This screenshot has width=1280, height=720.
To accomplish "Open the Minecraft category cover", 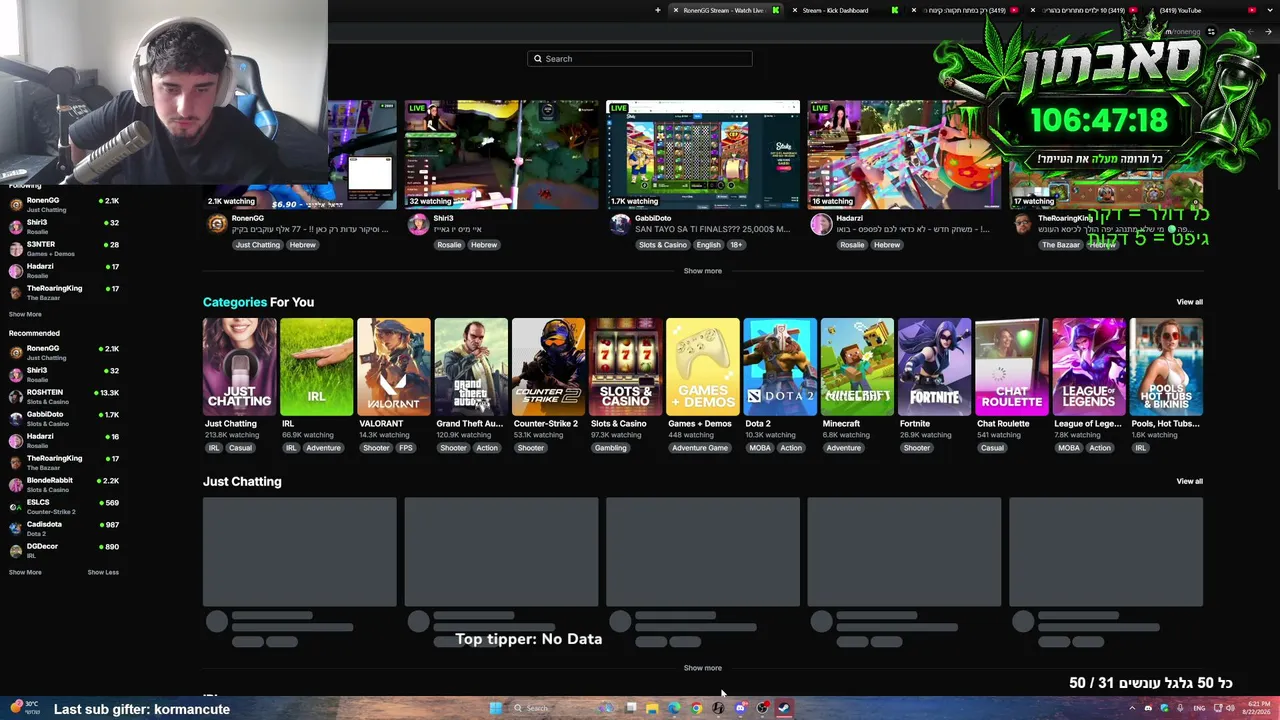I will point(857,366).
